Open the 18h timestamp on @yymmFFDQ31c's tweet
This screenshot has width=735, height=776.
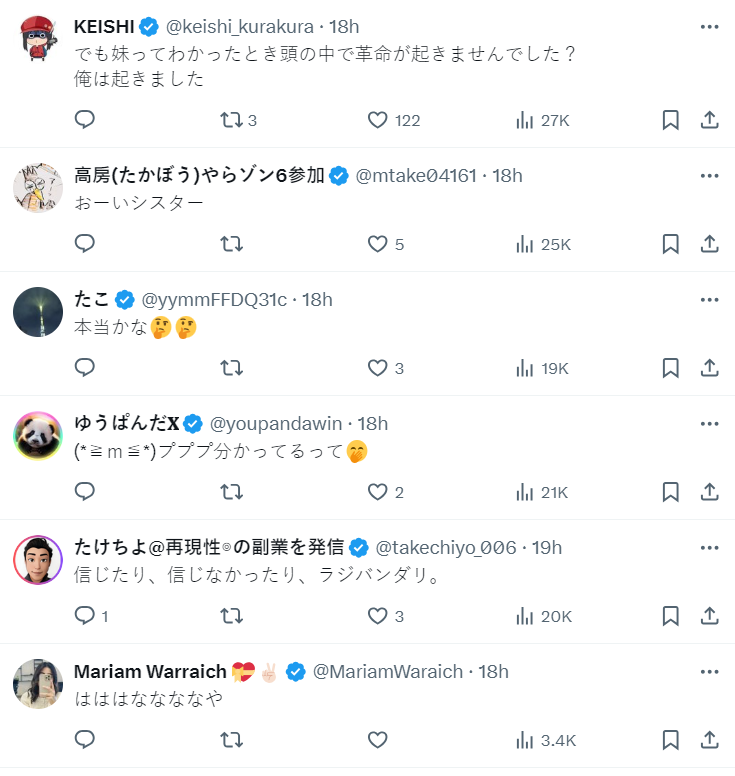[317, 300]
